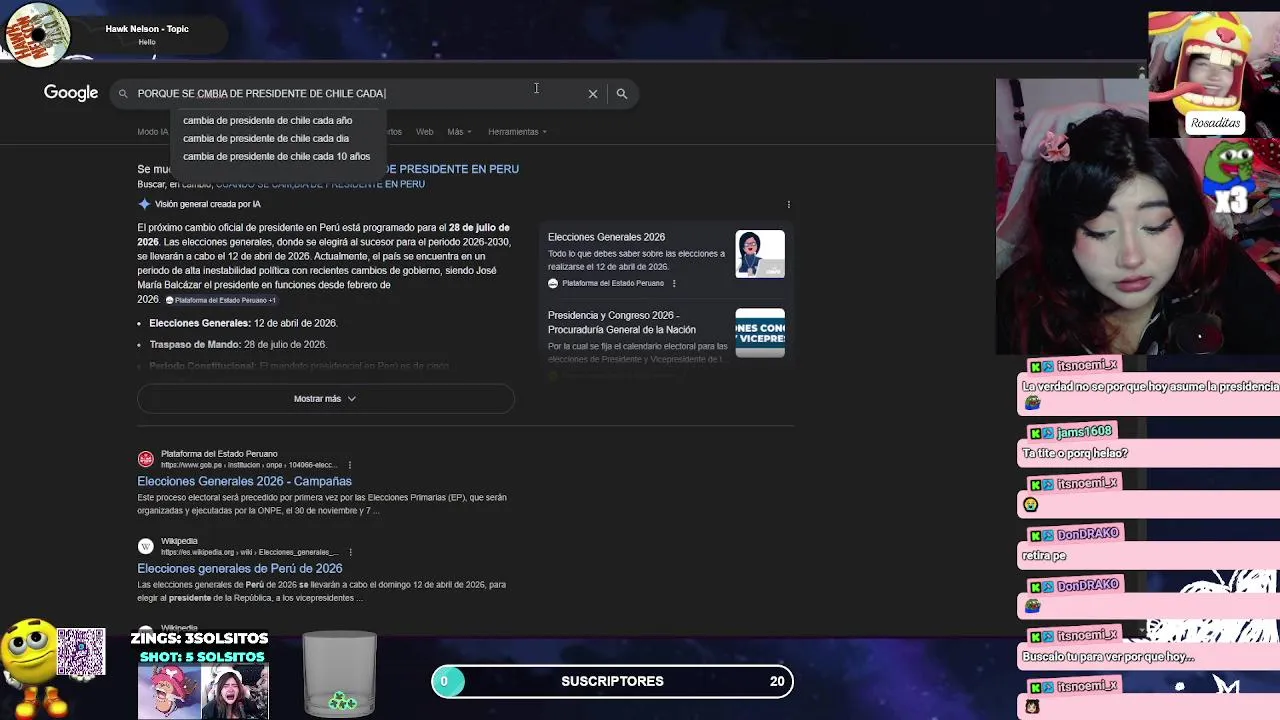1280x720 pixels.
Task: Click corrected 'DE PRESIDENTE EN PERU' link
Action: pyautogui.click(x=453, y=169)
